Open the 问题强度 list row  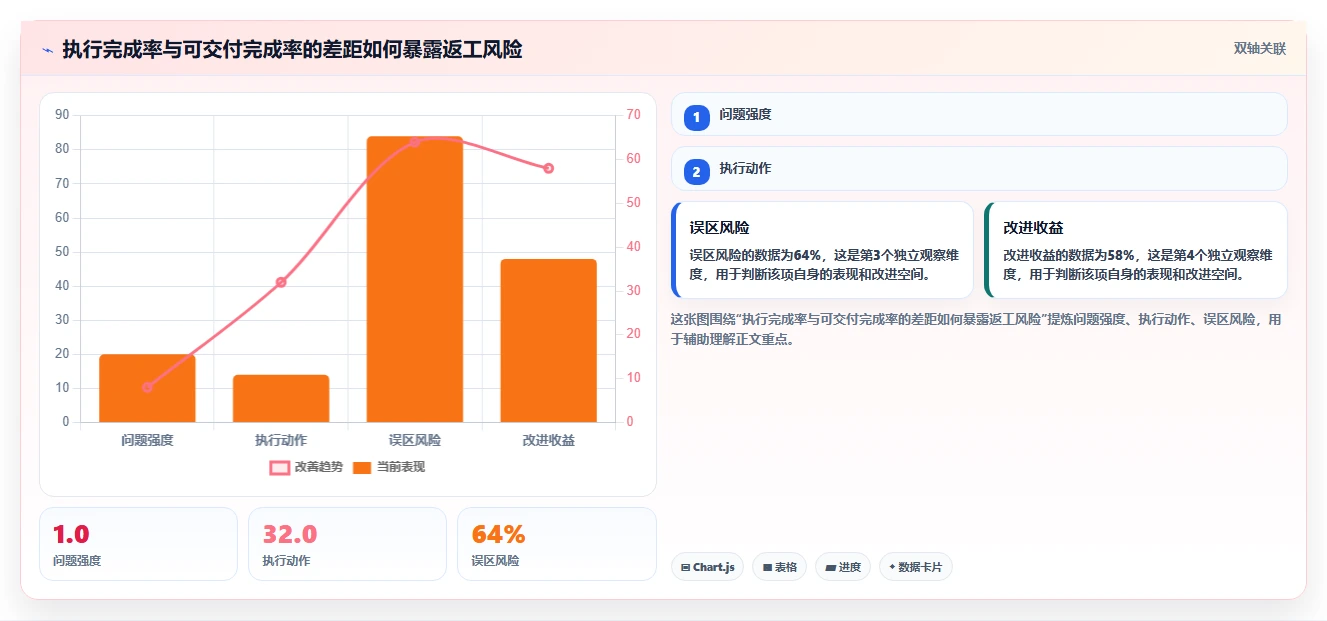(979, 114)
